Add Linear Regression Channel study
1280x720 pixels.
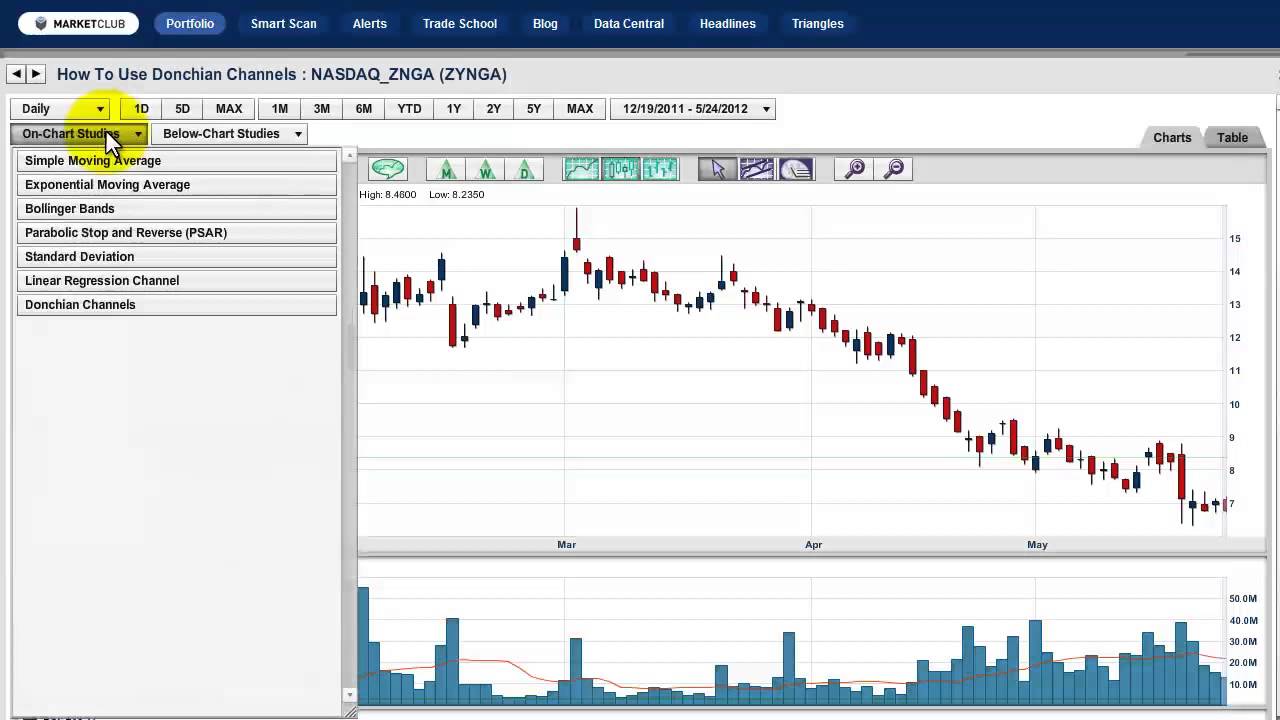[x=177, y=280]
